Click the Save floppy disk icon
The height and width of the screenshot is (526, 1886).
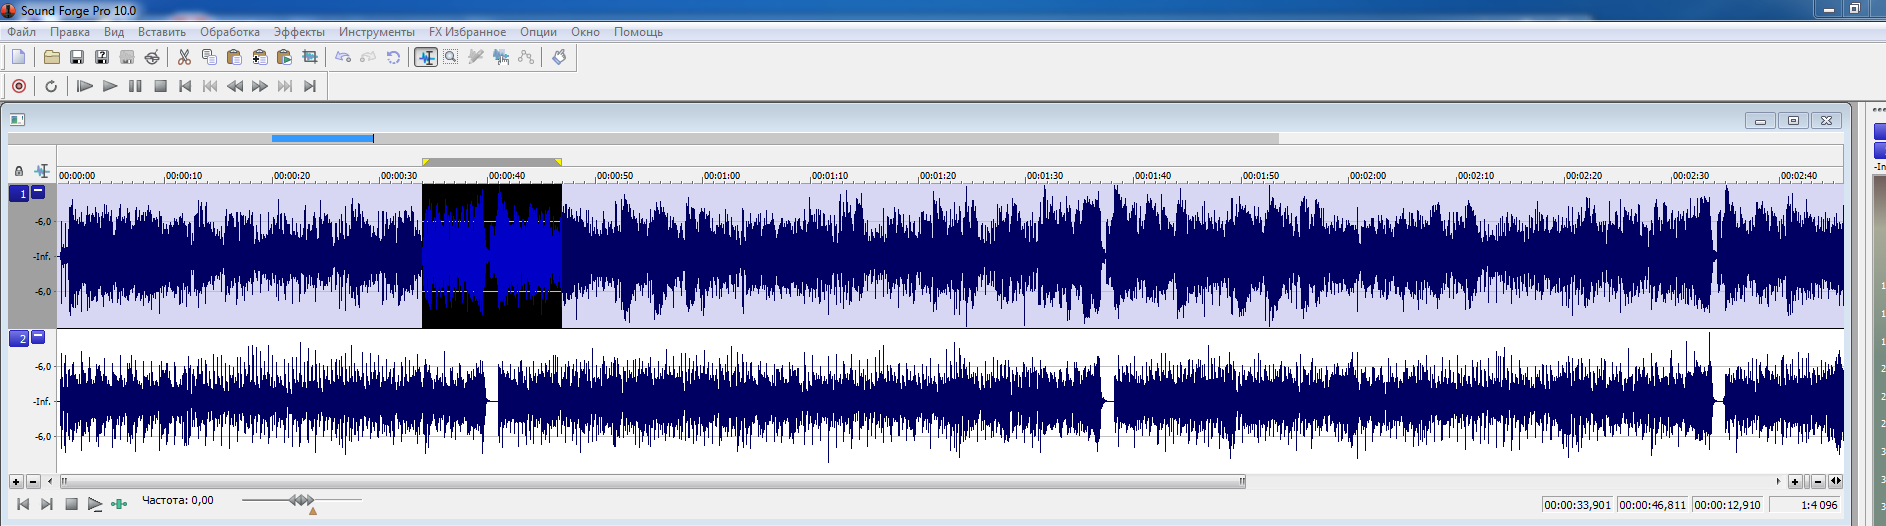76,57
